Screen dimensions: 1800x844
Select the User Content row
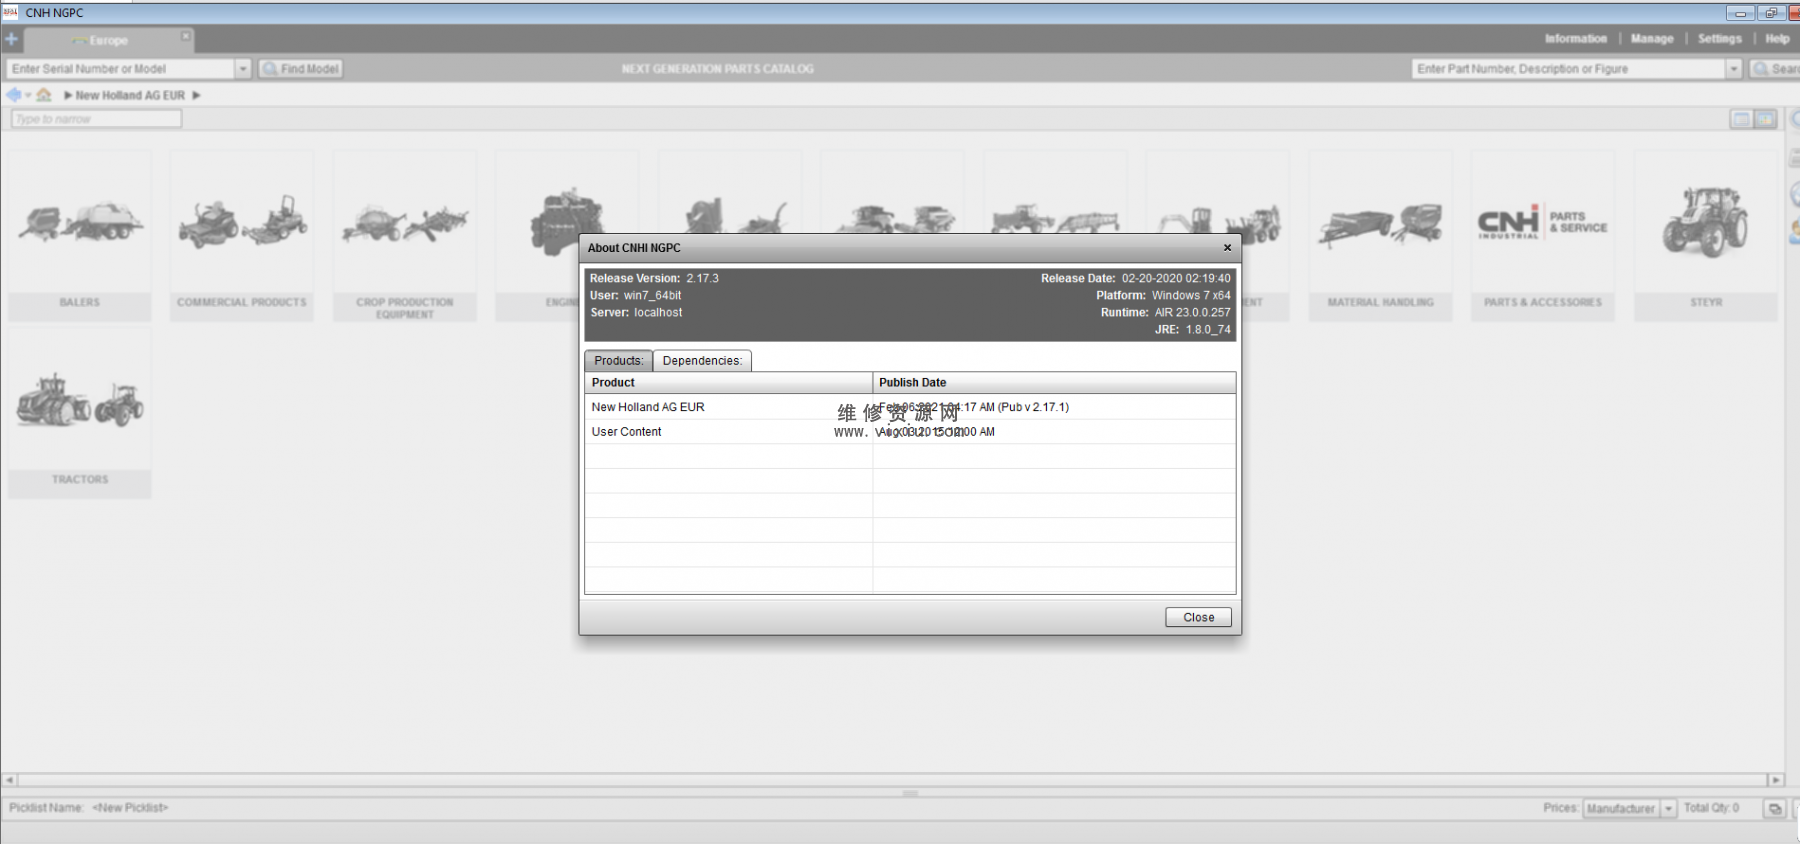pyautogui.click(x=910, y=432)
